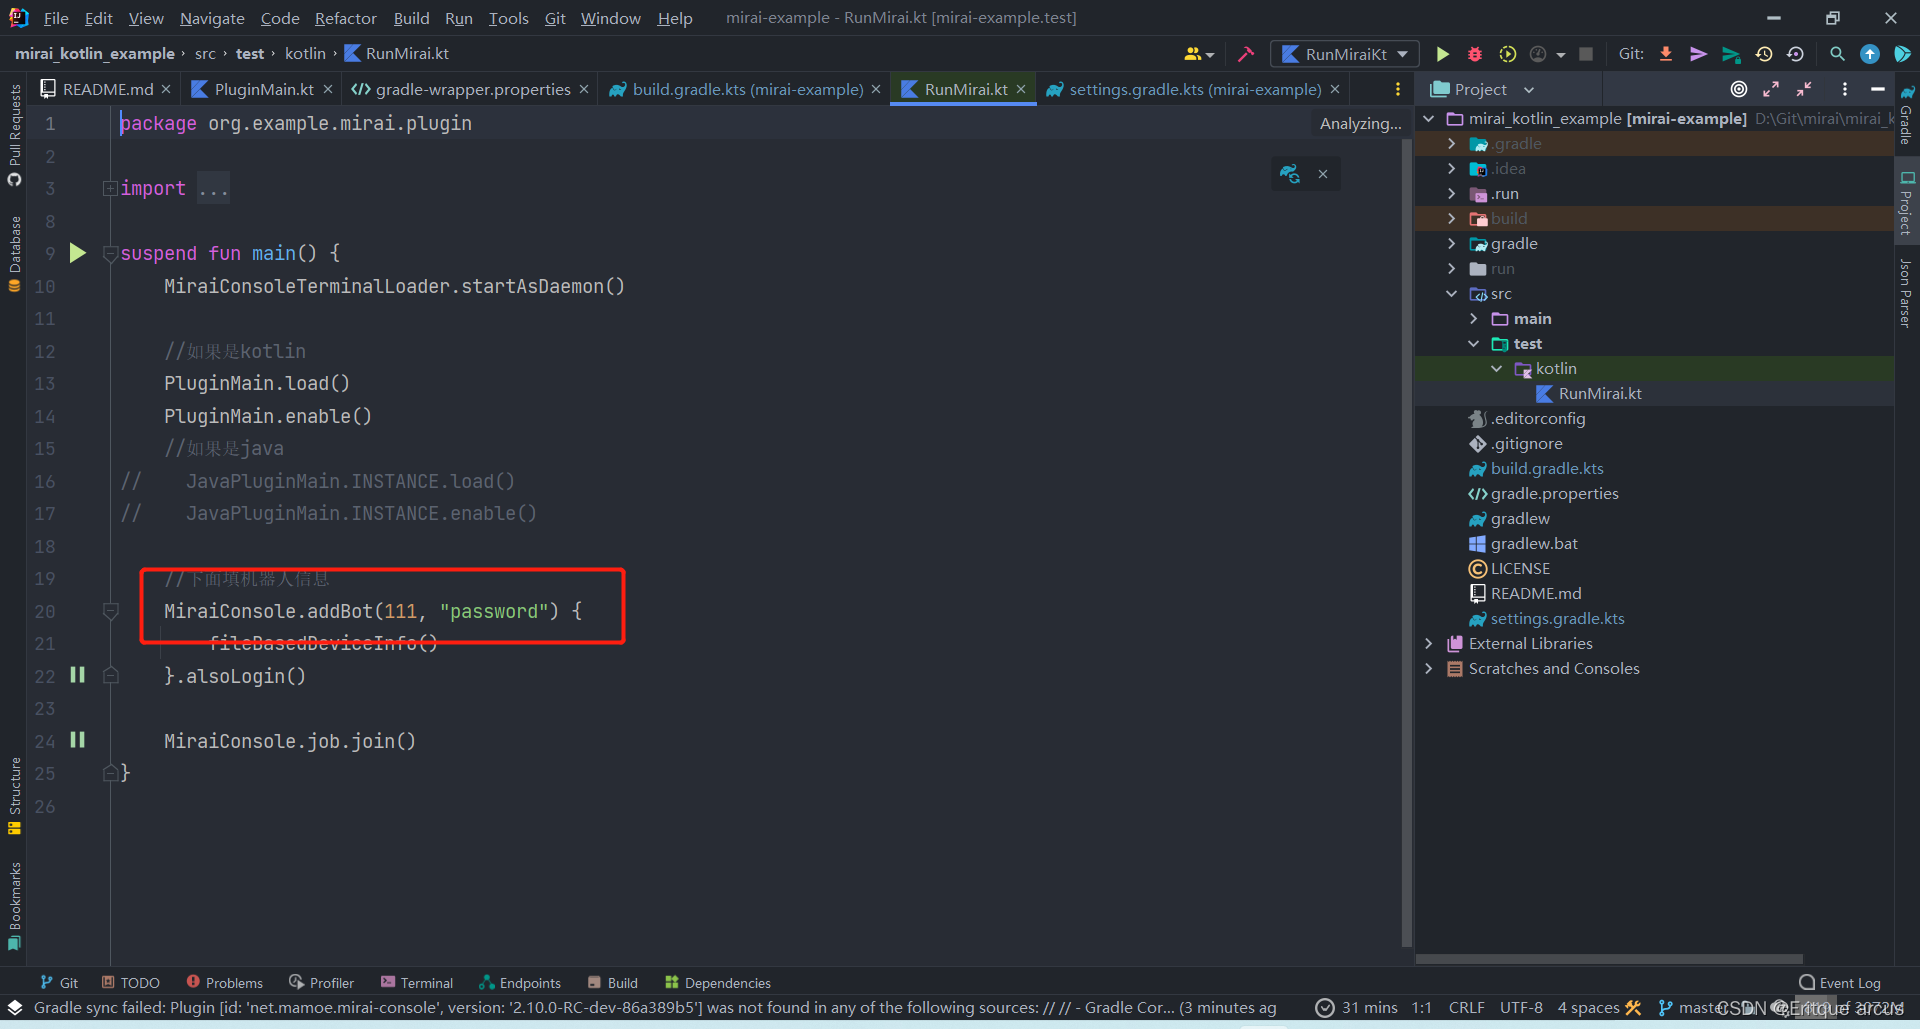Open the Terminal tool window
The height and width of the screenshot is (1029, 1920).
417,983
